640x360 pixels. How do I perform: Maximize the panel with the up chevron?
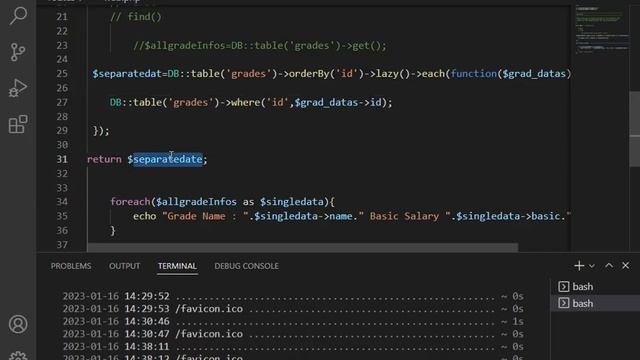coord(609,266)
